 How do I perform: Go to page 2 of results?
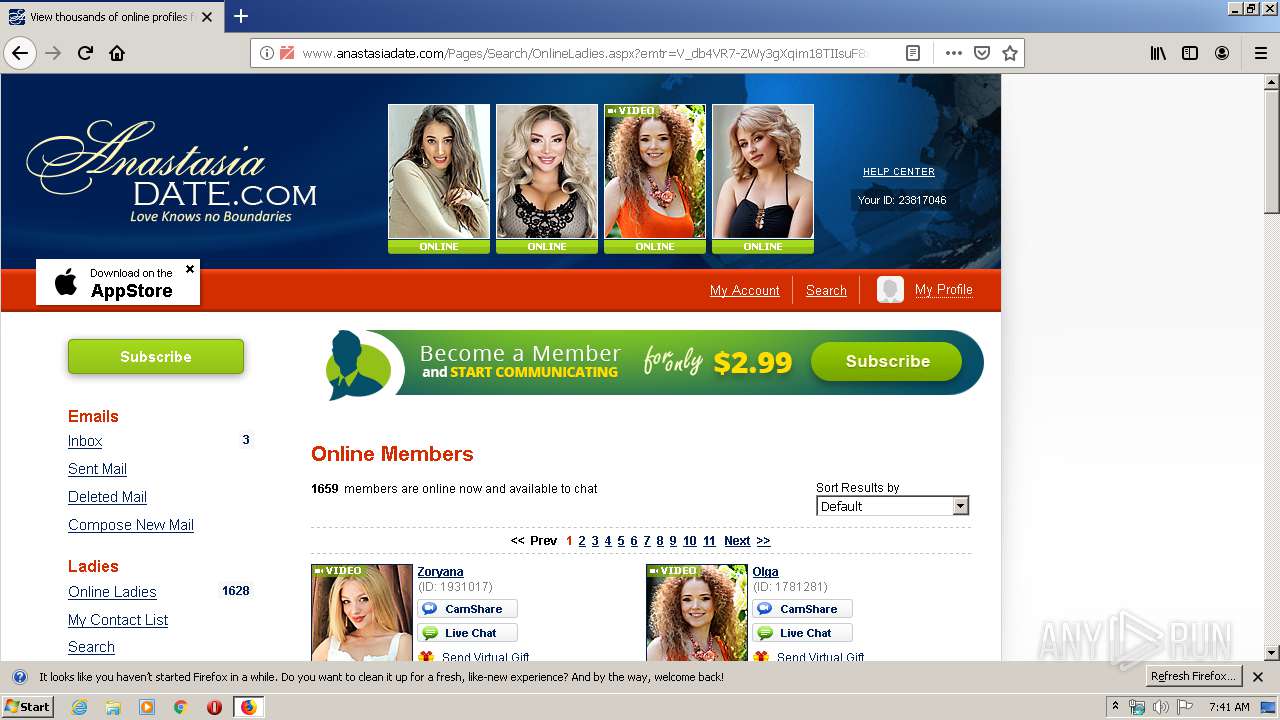pyautogui.click(x=582, y=541)
